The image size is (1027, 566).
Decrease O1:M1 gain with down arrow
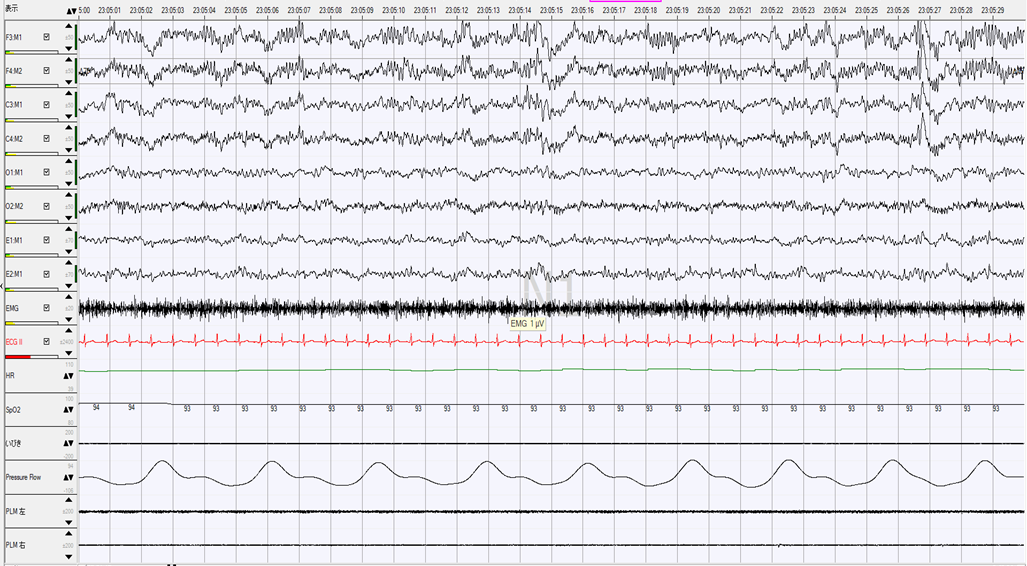coord(69,184)
